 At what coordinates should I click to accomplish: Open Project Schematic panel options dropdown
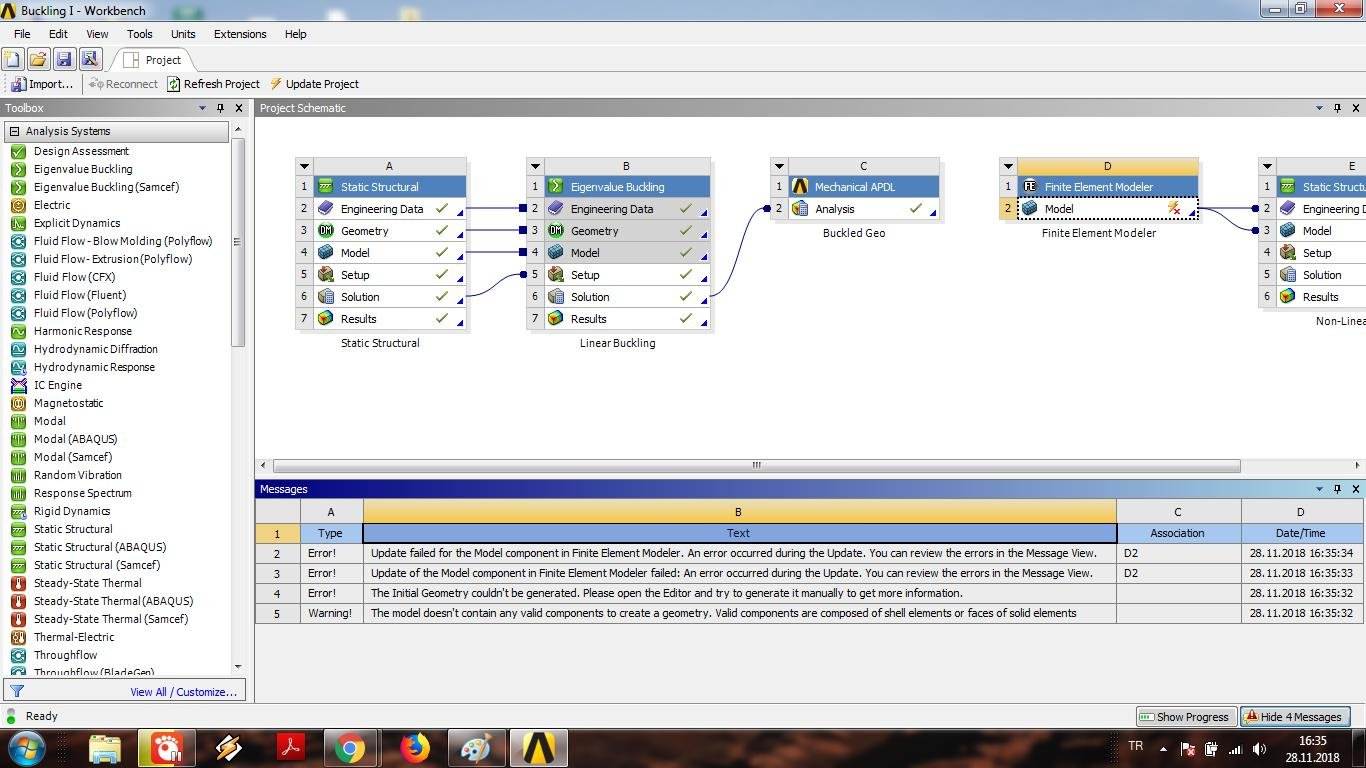pos(1320,108)
